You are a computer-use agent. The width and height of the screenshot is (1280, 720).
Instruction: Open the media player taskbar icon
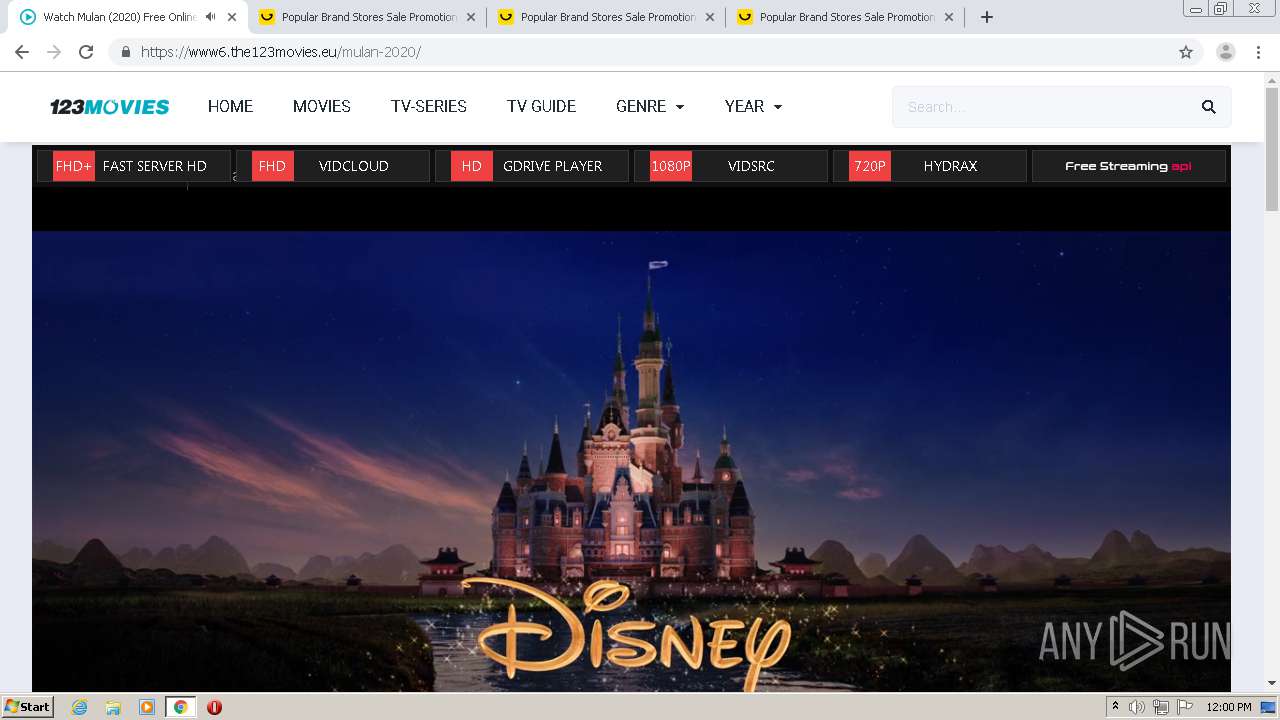tap(147, 707)
